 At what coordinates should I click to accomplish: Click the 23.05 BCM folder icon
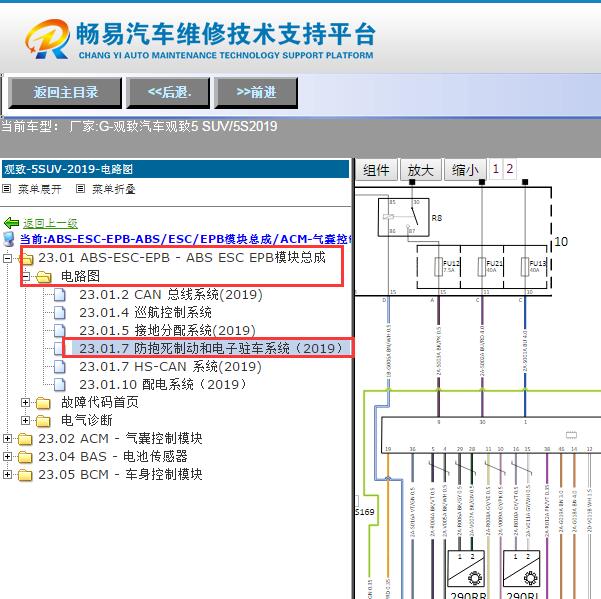click(25, 475)
